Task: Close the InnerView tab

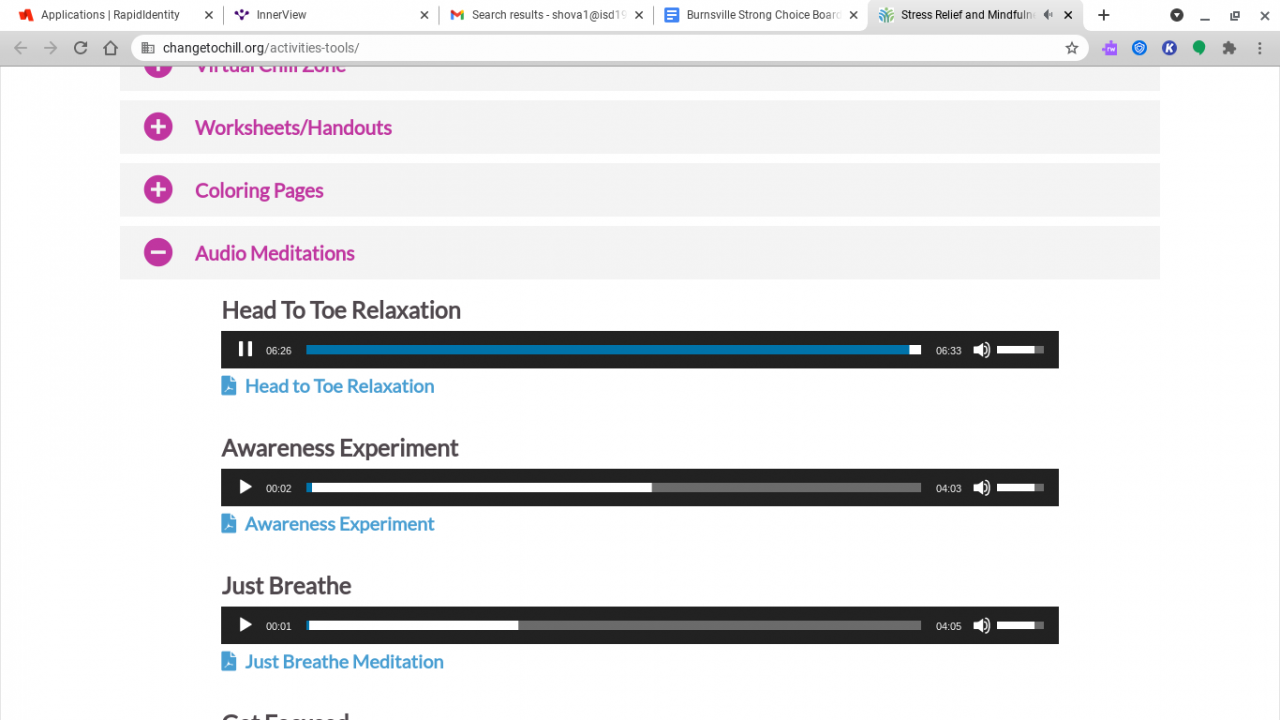Action: [424, 15]
